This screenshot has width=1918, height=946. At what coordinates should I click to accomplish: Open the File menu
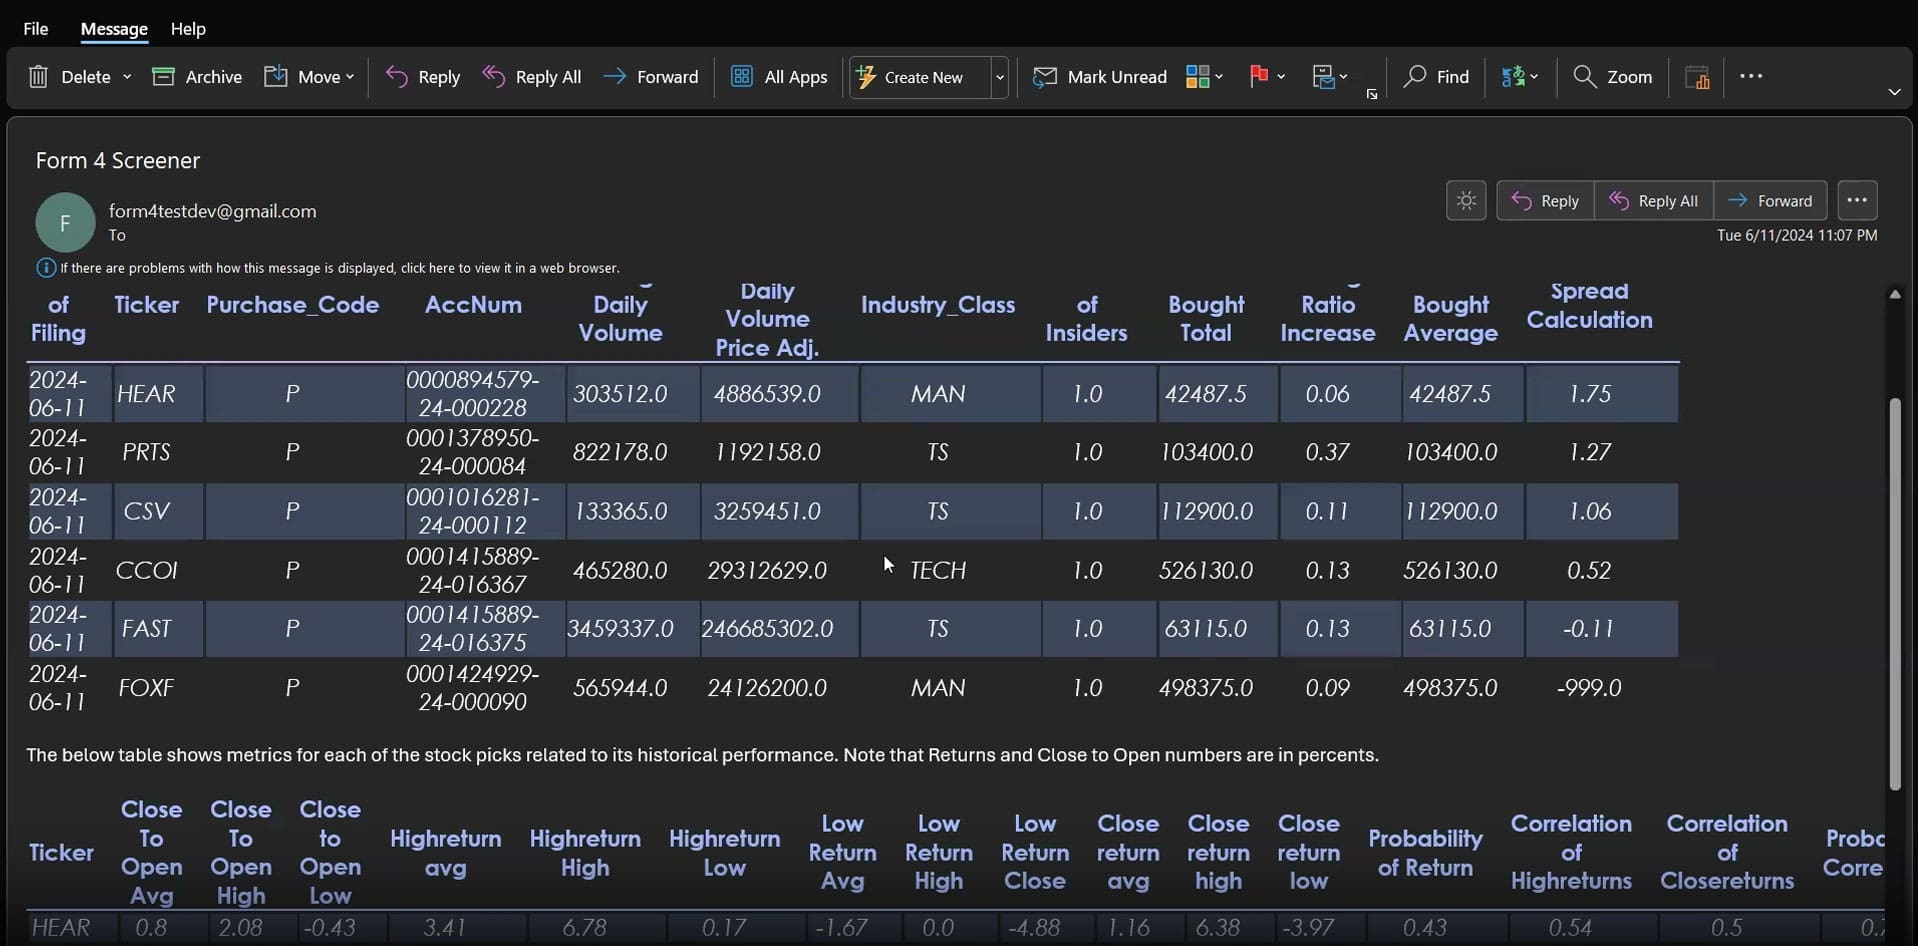[36, 29]
